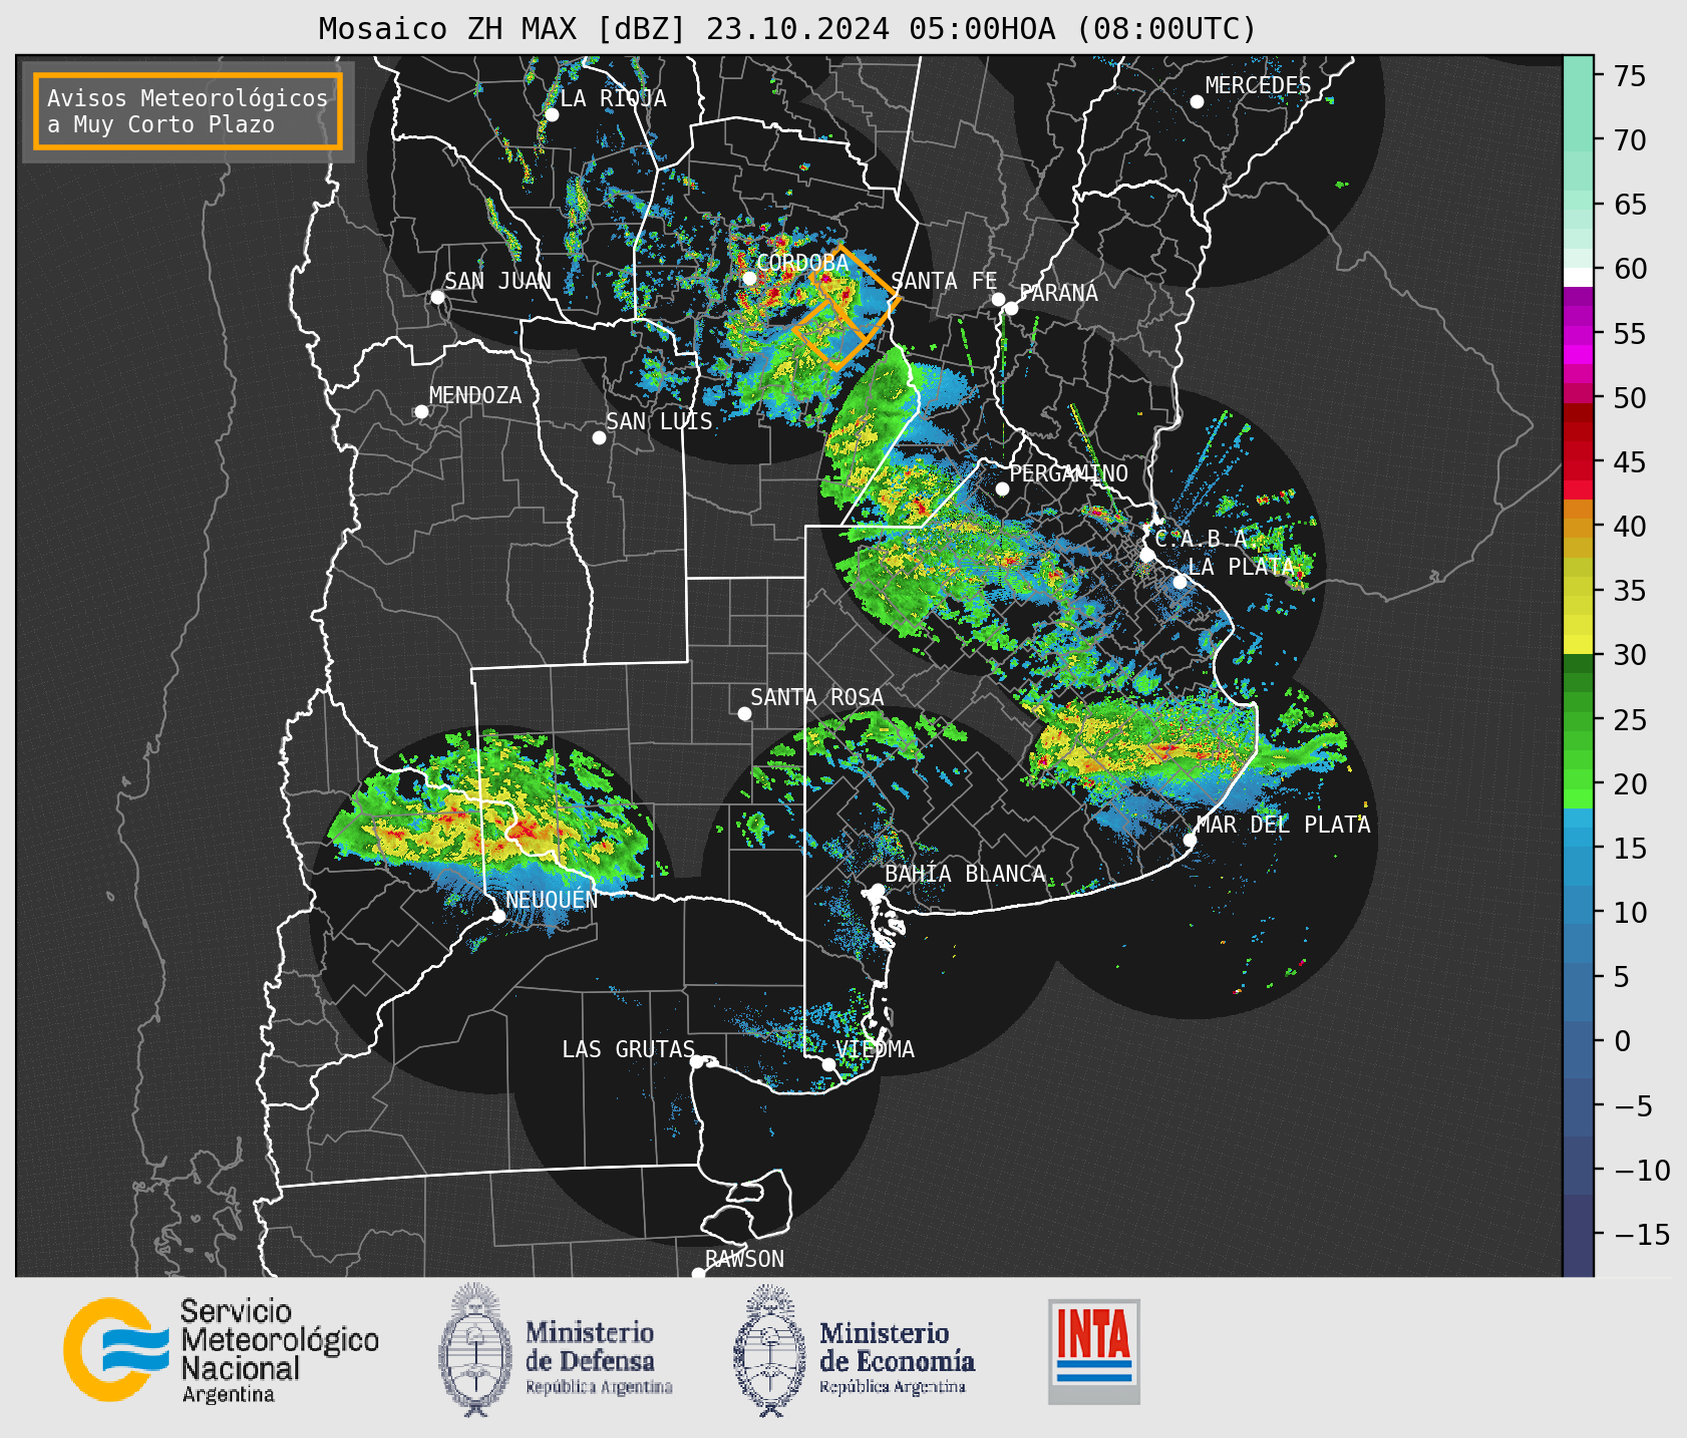This screenshot has height=1438, width=1687.
Task: Click the Avisos Meteorológicos a Muy Corto Plazo legend box
Action: [x=188, y=111]
